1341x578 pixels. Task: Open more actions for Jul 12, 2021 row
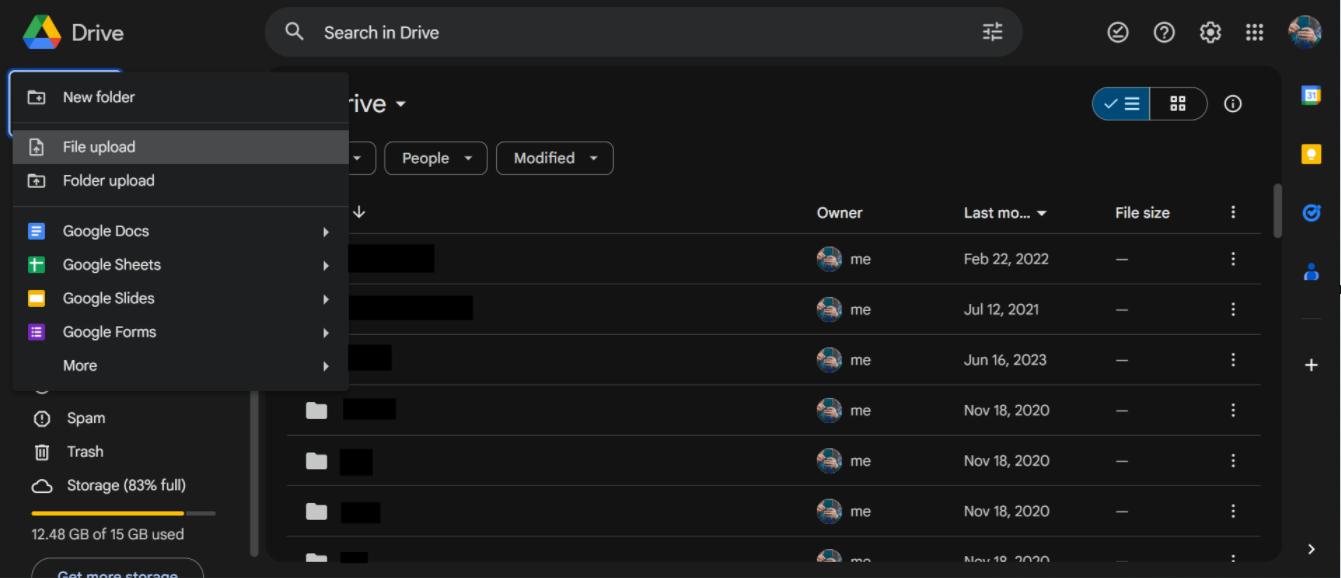click(1233, 310)
